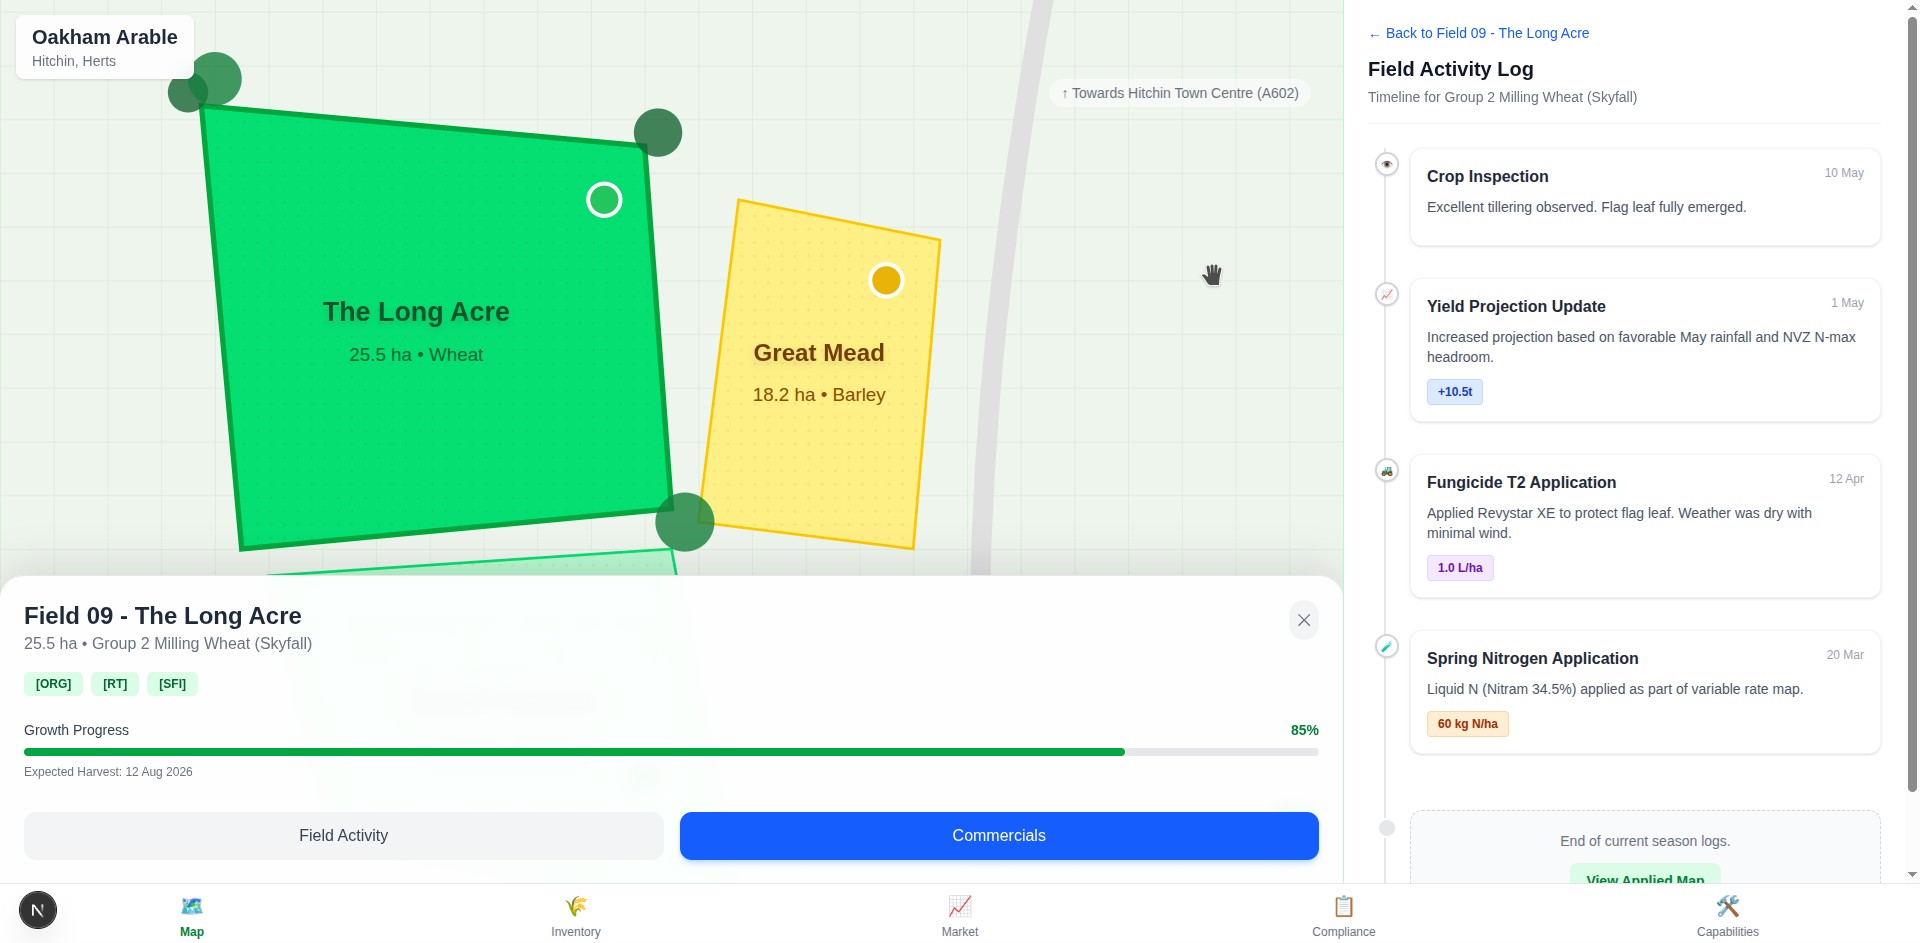Click the 12 Apr date label
The image size is (1920, 943).
[x=1846, y=479]
